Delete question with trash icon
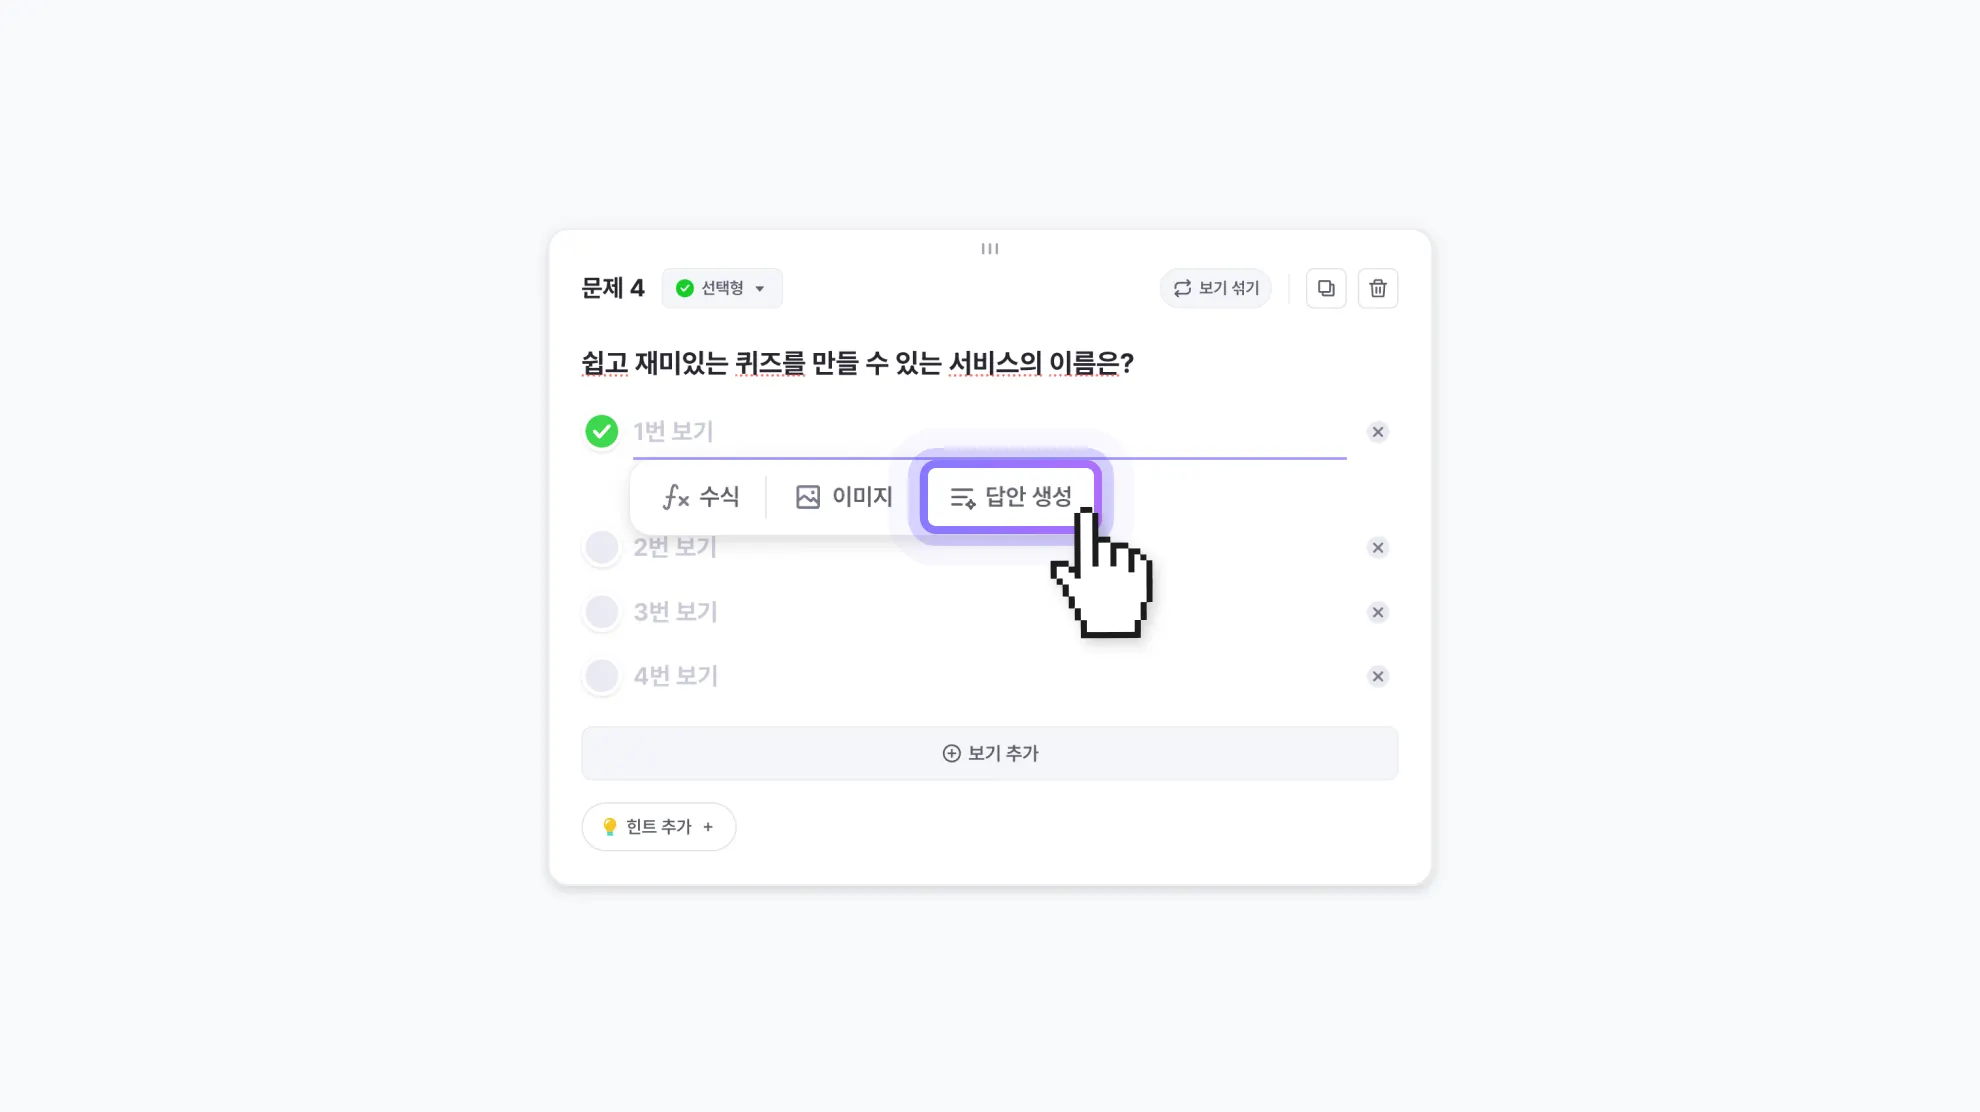The height and width of the screenshot is (1112, 1980). [1378, 288]
